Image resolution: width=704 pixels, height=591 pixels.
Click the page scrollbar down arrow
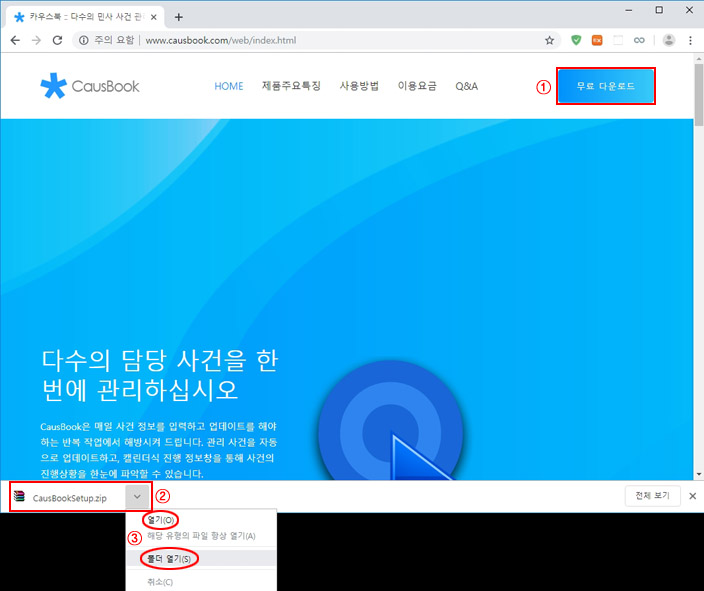coord(699,474)
